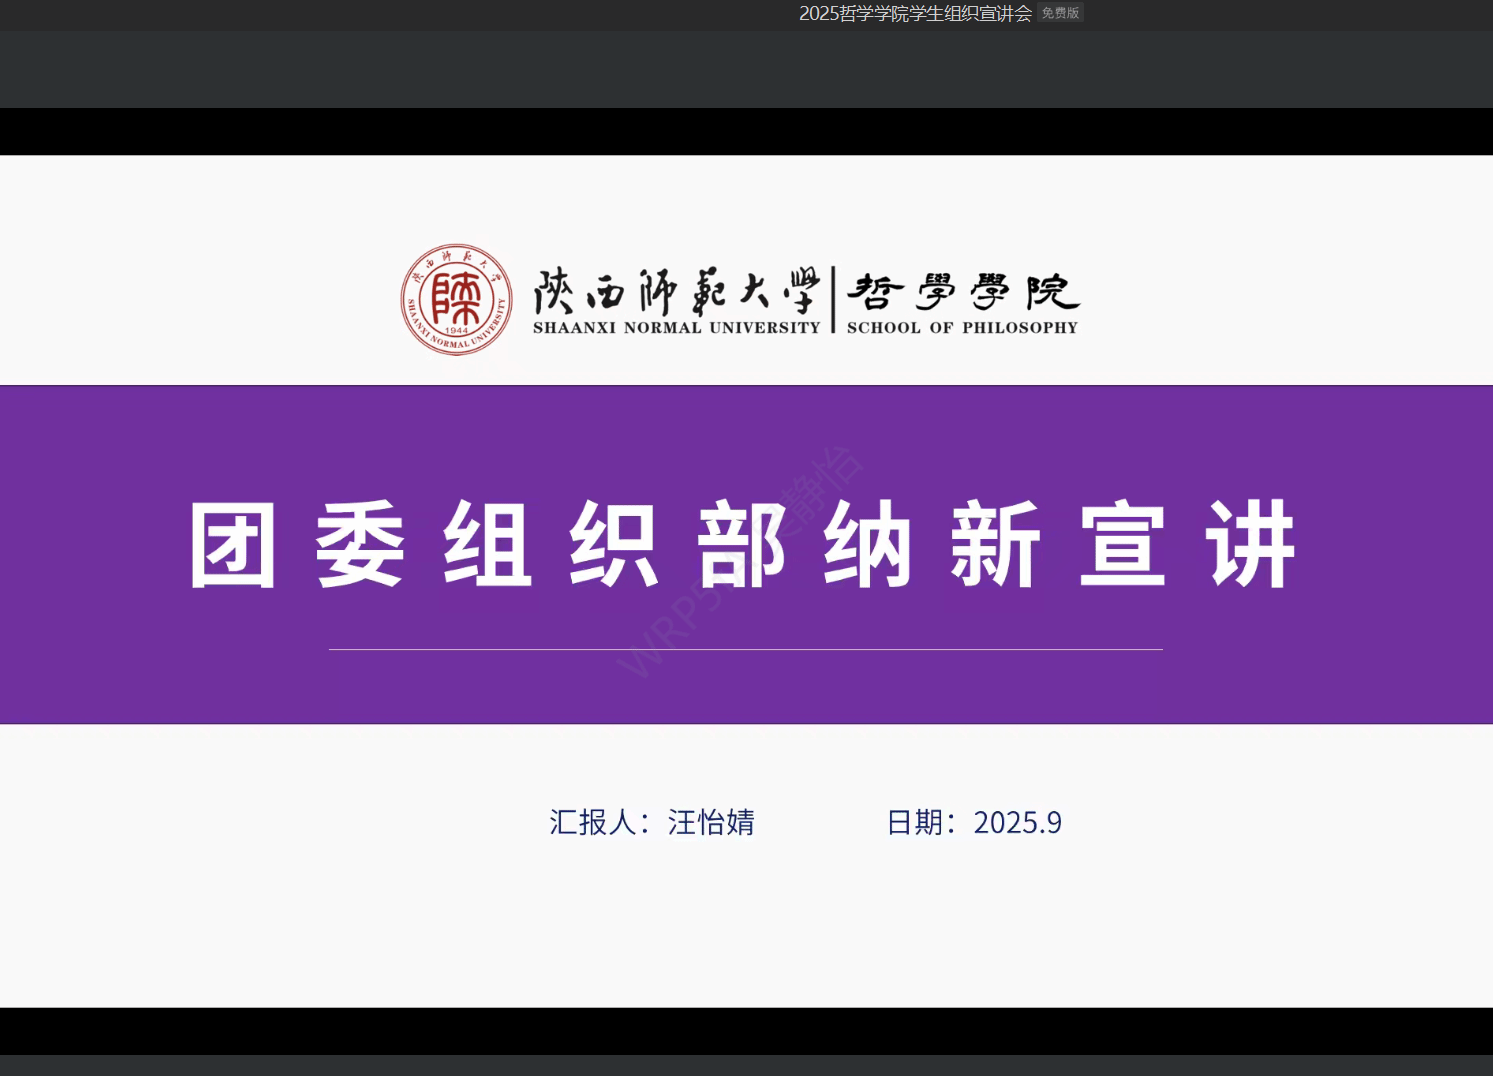Select the date value 2025.9
The image size is (1496, 1076).
1017,822
